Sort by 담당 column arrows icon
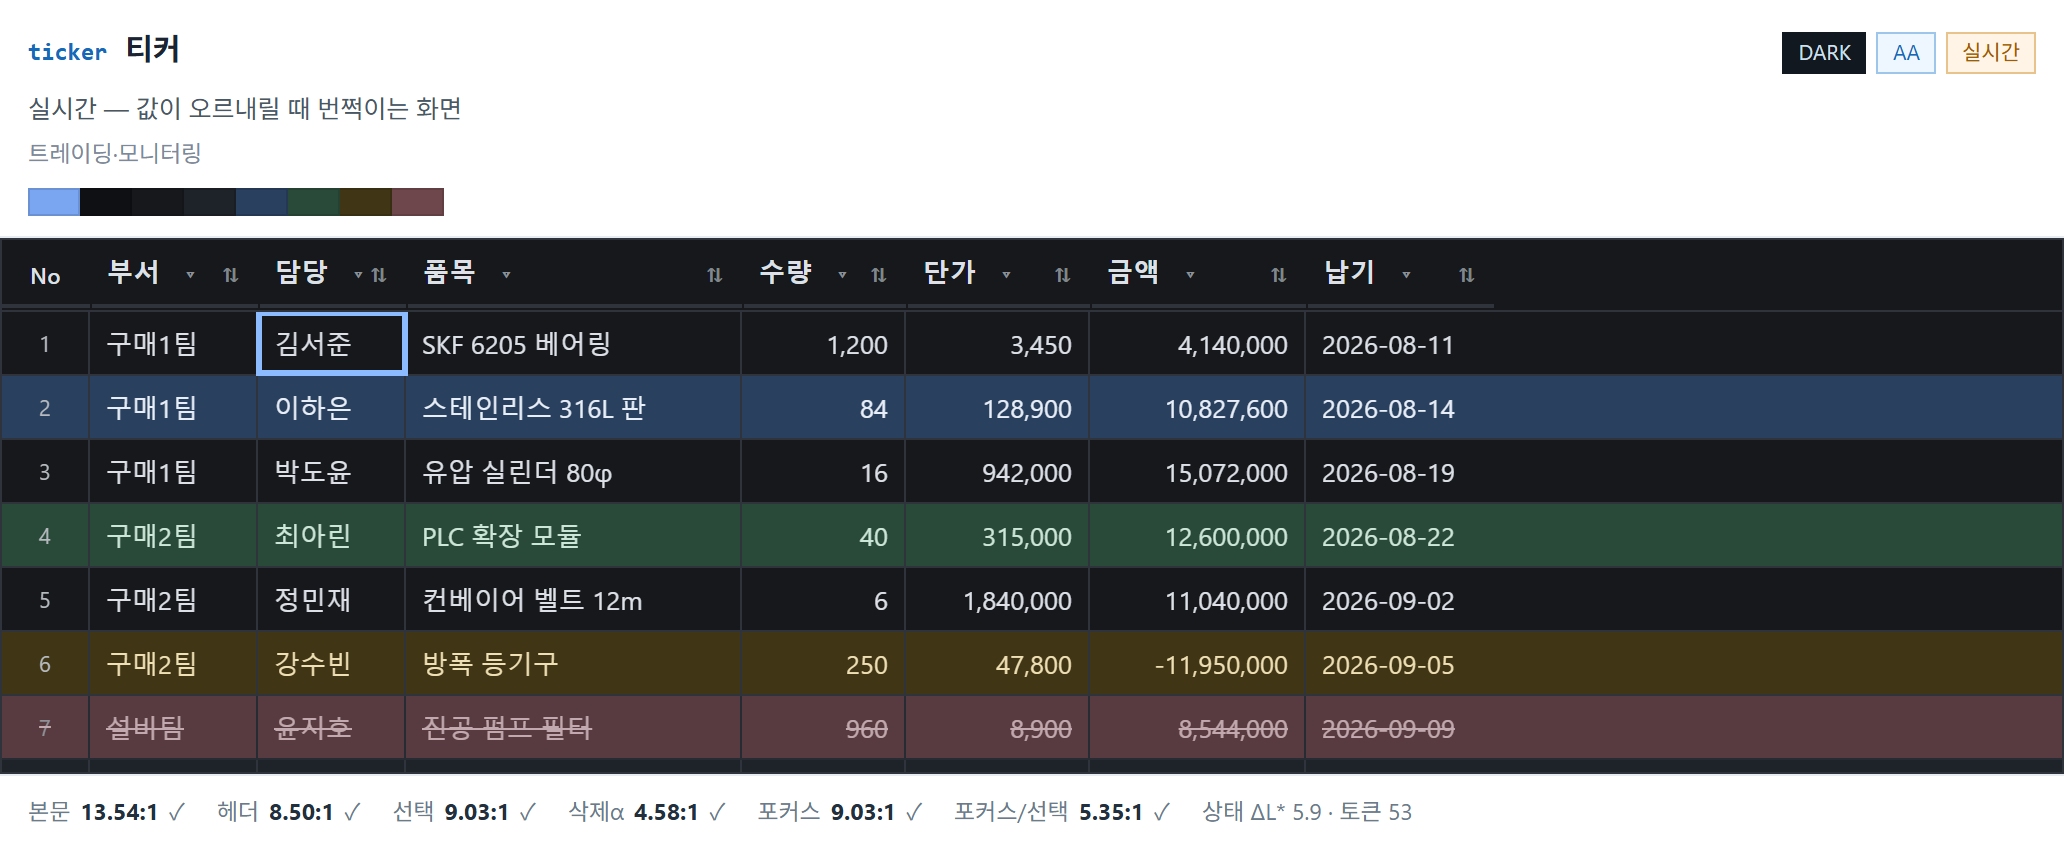The height and width of the screenshot is (850, 2064). [x=379, y=275]
